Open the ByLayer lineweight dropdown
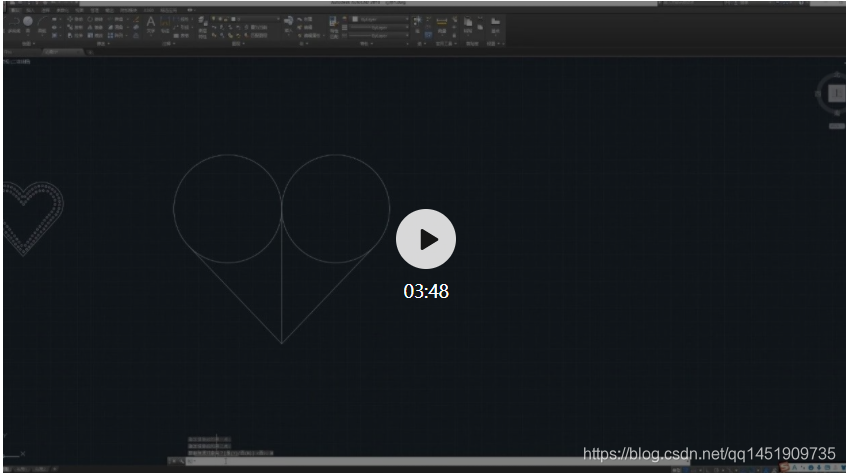The width and height of the screenshot is (846, 473). [x=380, y=27]
